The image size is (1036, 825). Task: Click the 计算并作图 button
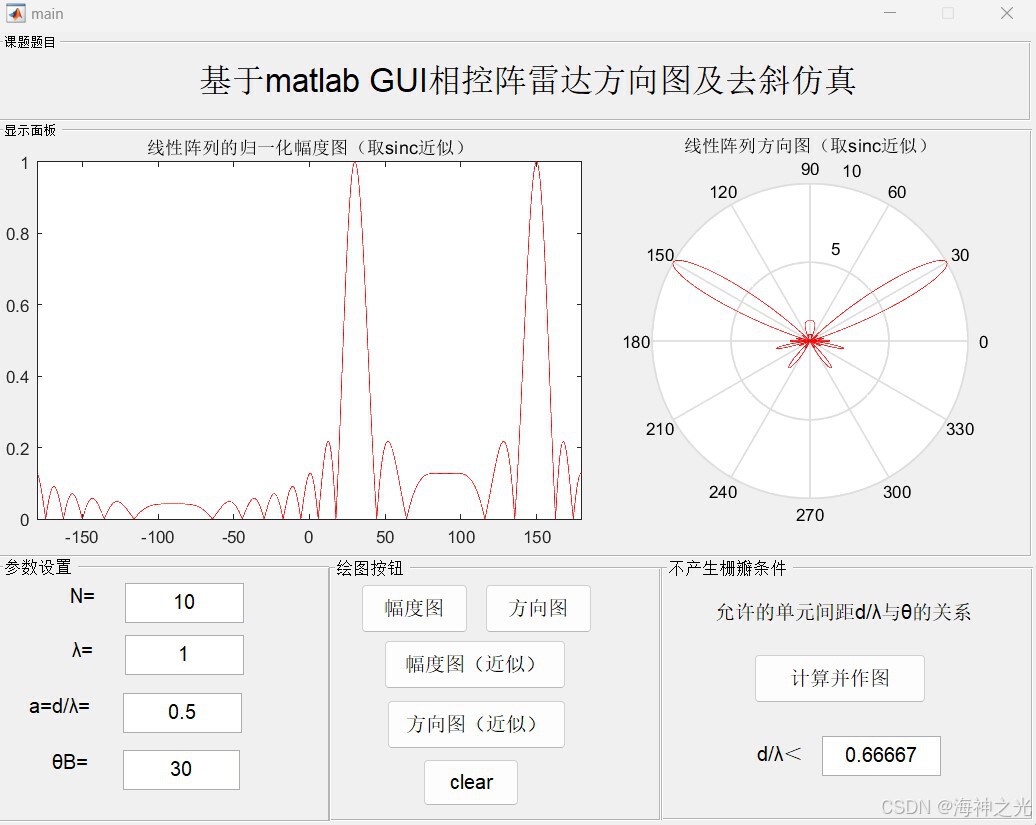840,678
